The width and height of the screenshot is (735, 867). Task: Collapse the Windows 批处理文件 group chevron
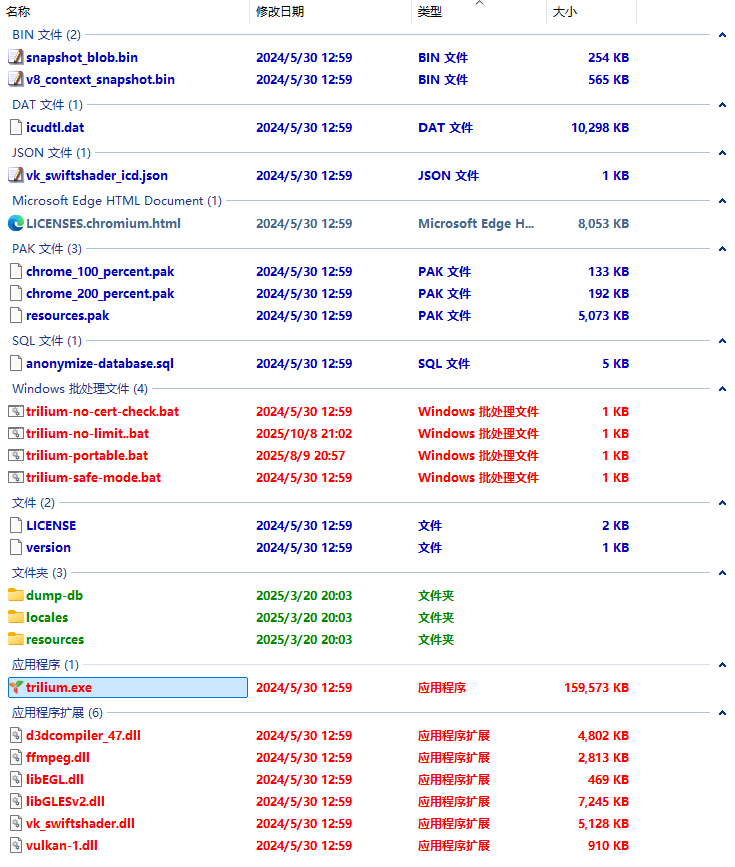(721, 389)
